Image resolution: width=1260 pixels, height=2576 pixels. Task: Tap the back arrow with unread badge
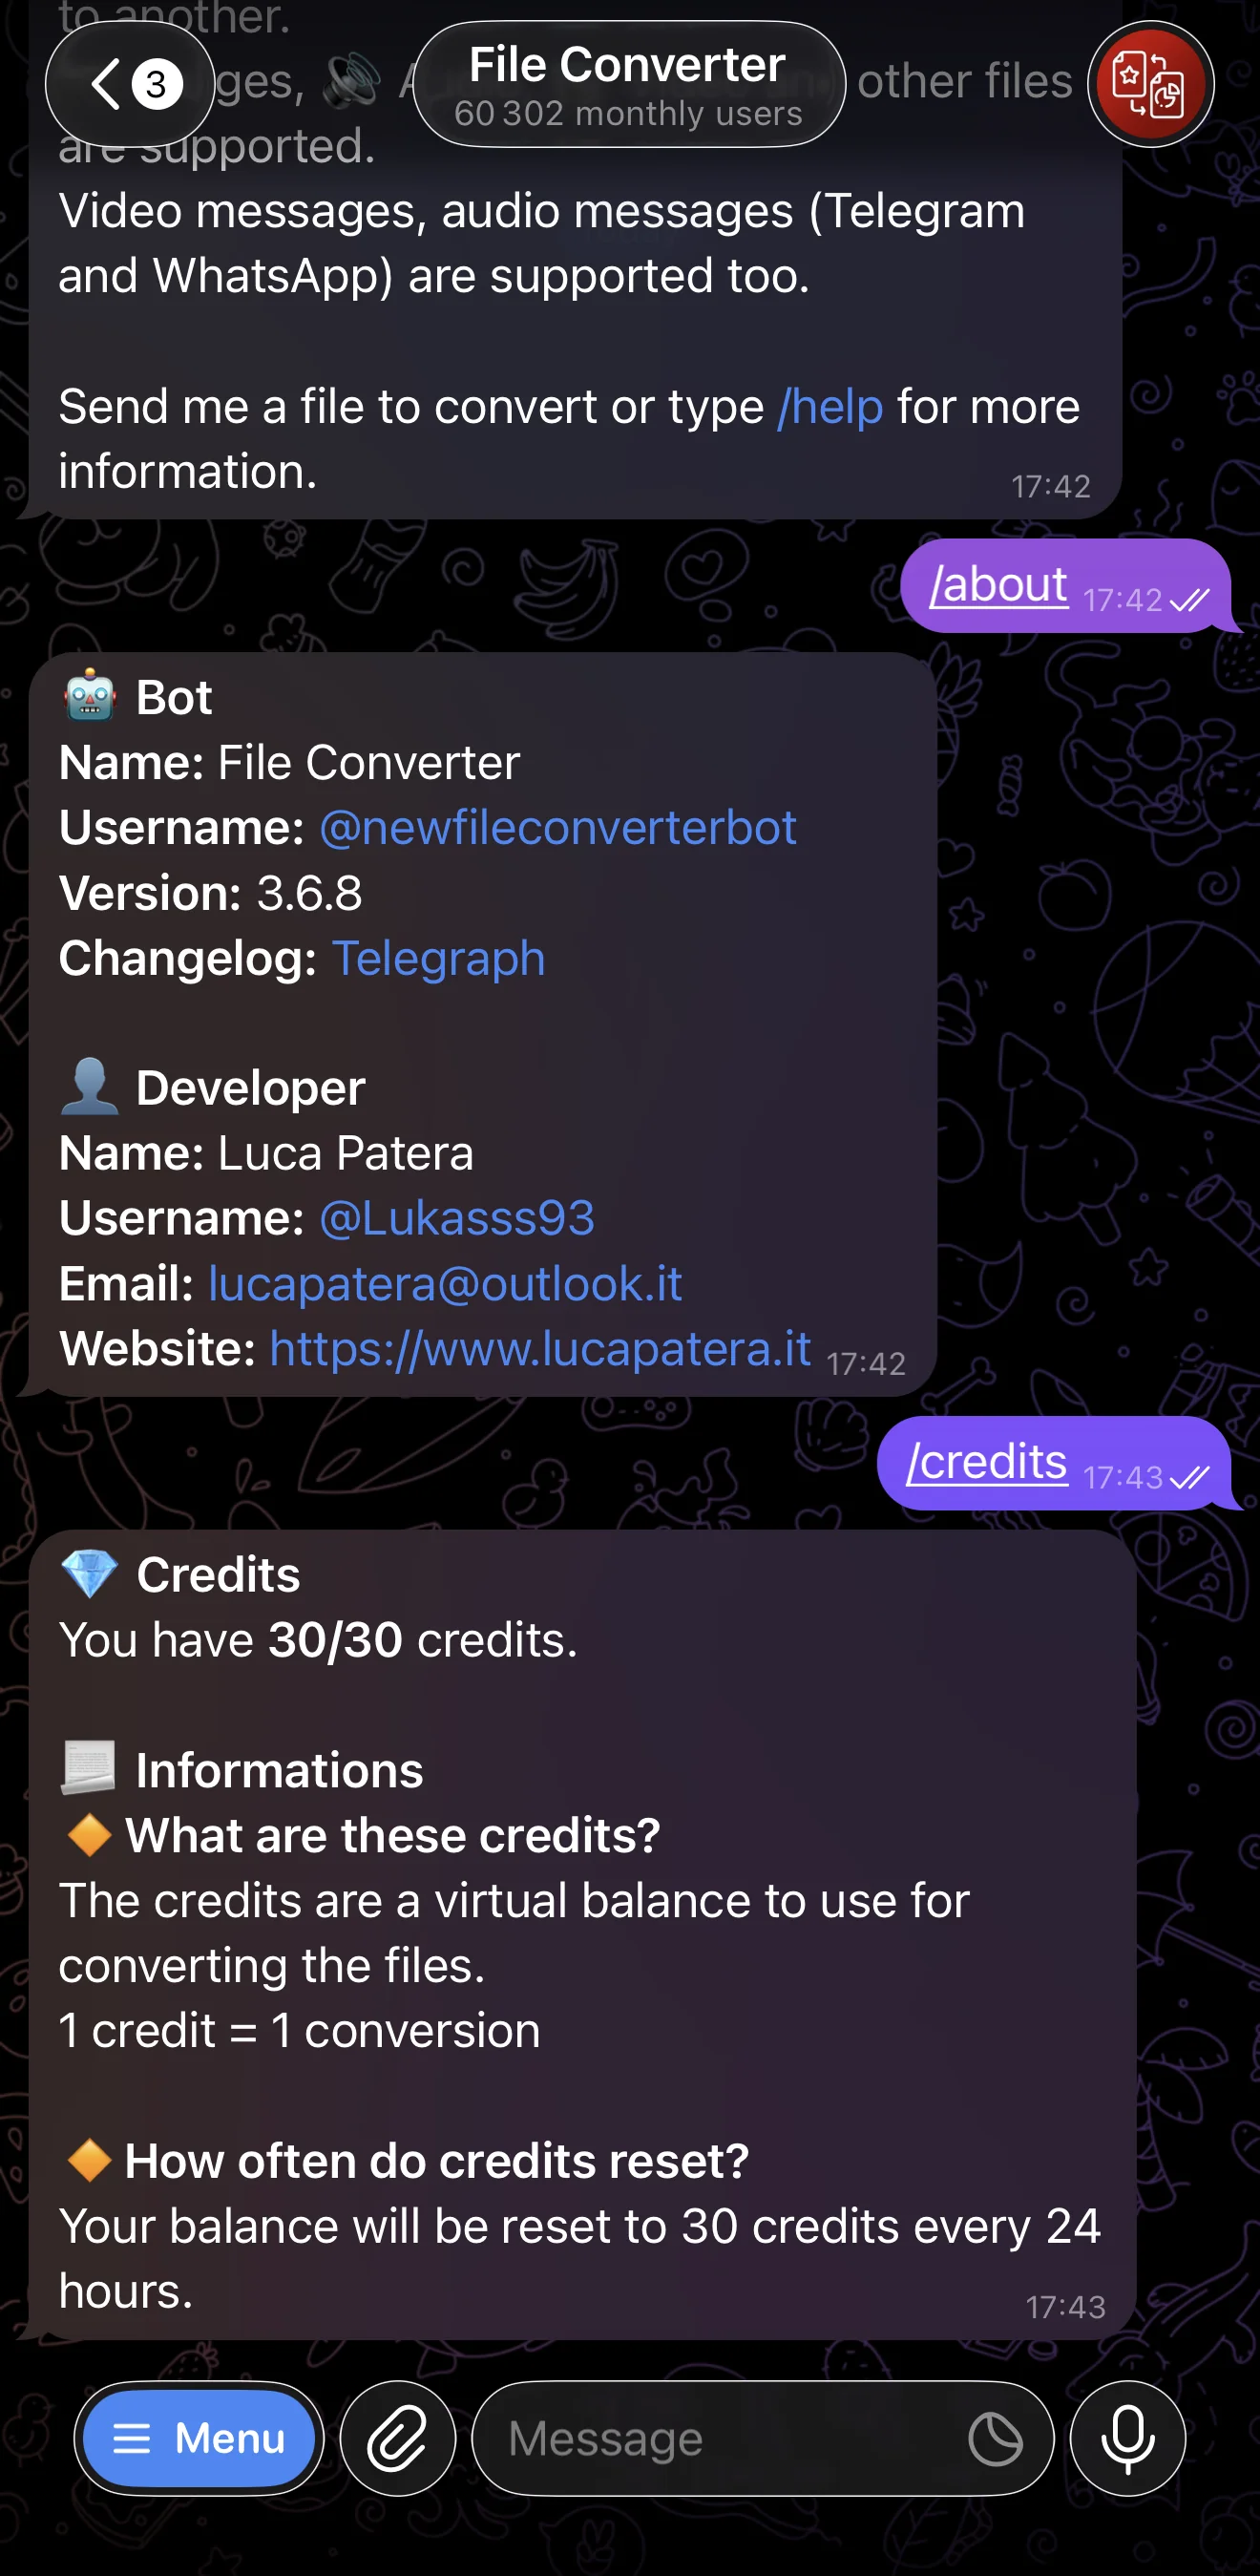[130, 84]
